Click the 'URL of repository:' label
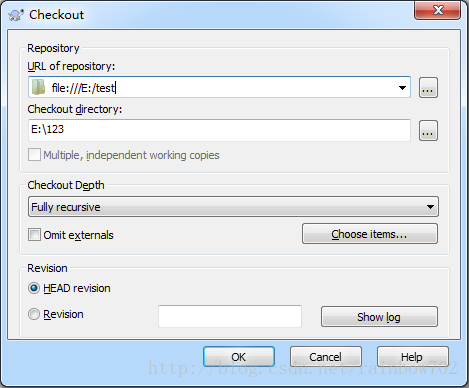Screen dimensions: 469x388 point(71,66)
